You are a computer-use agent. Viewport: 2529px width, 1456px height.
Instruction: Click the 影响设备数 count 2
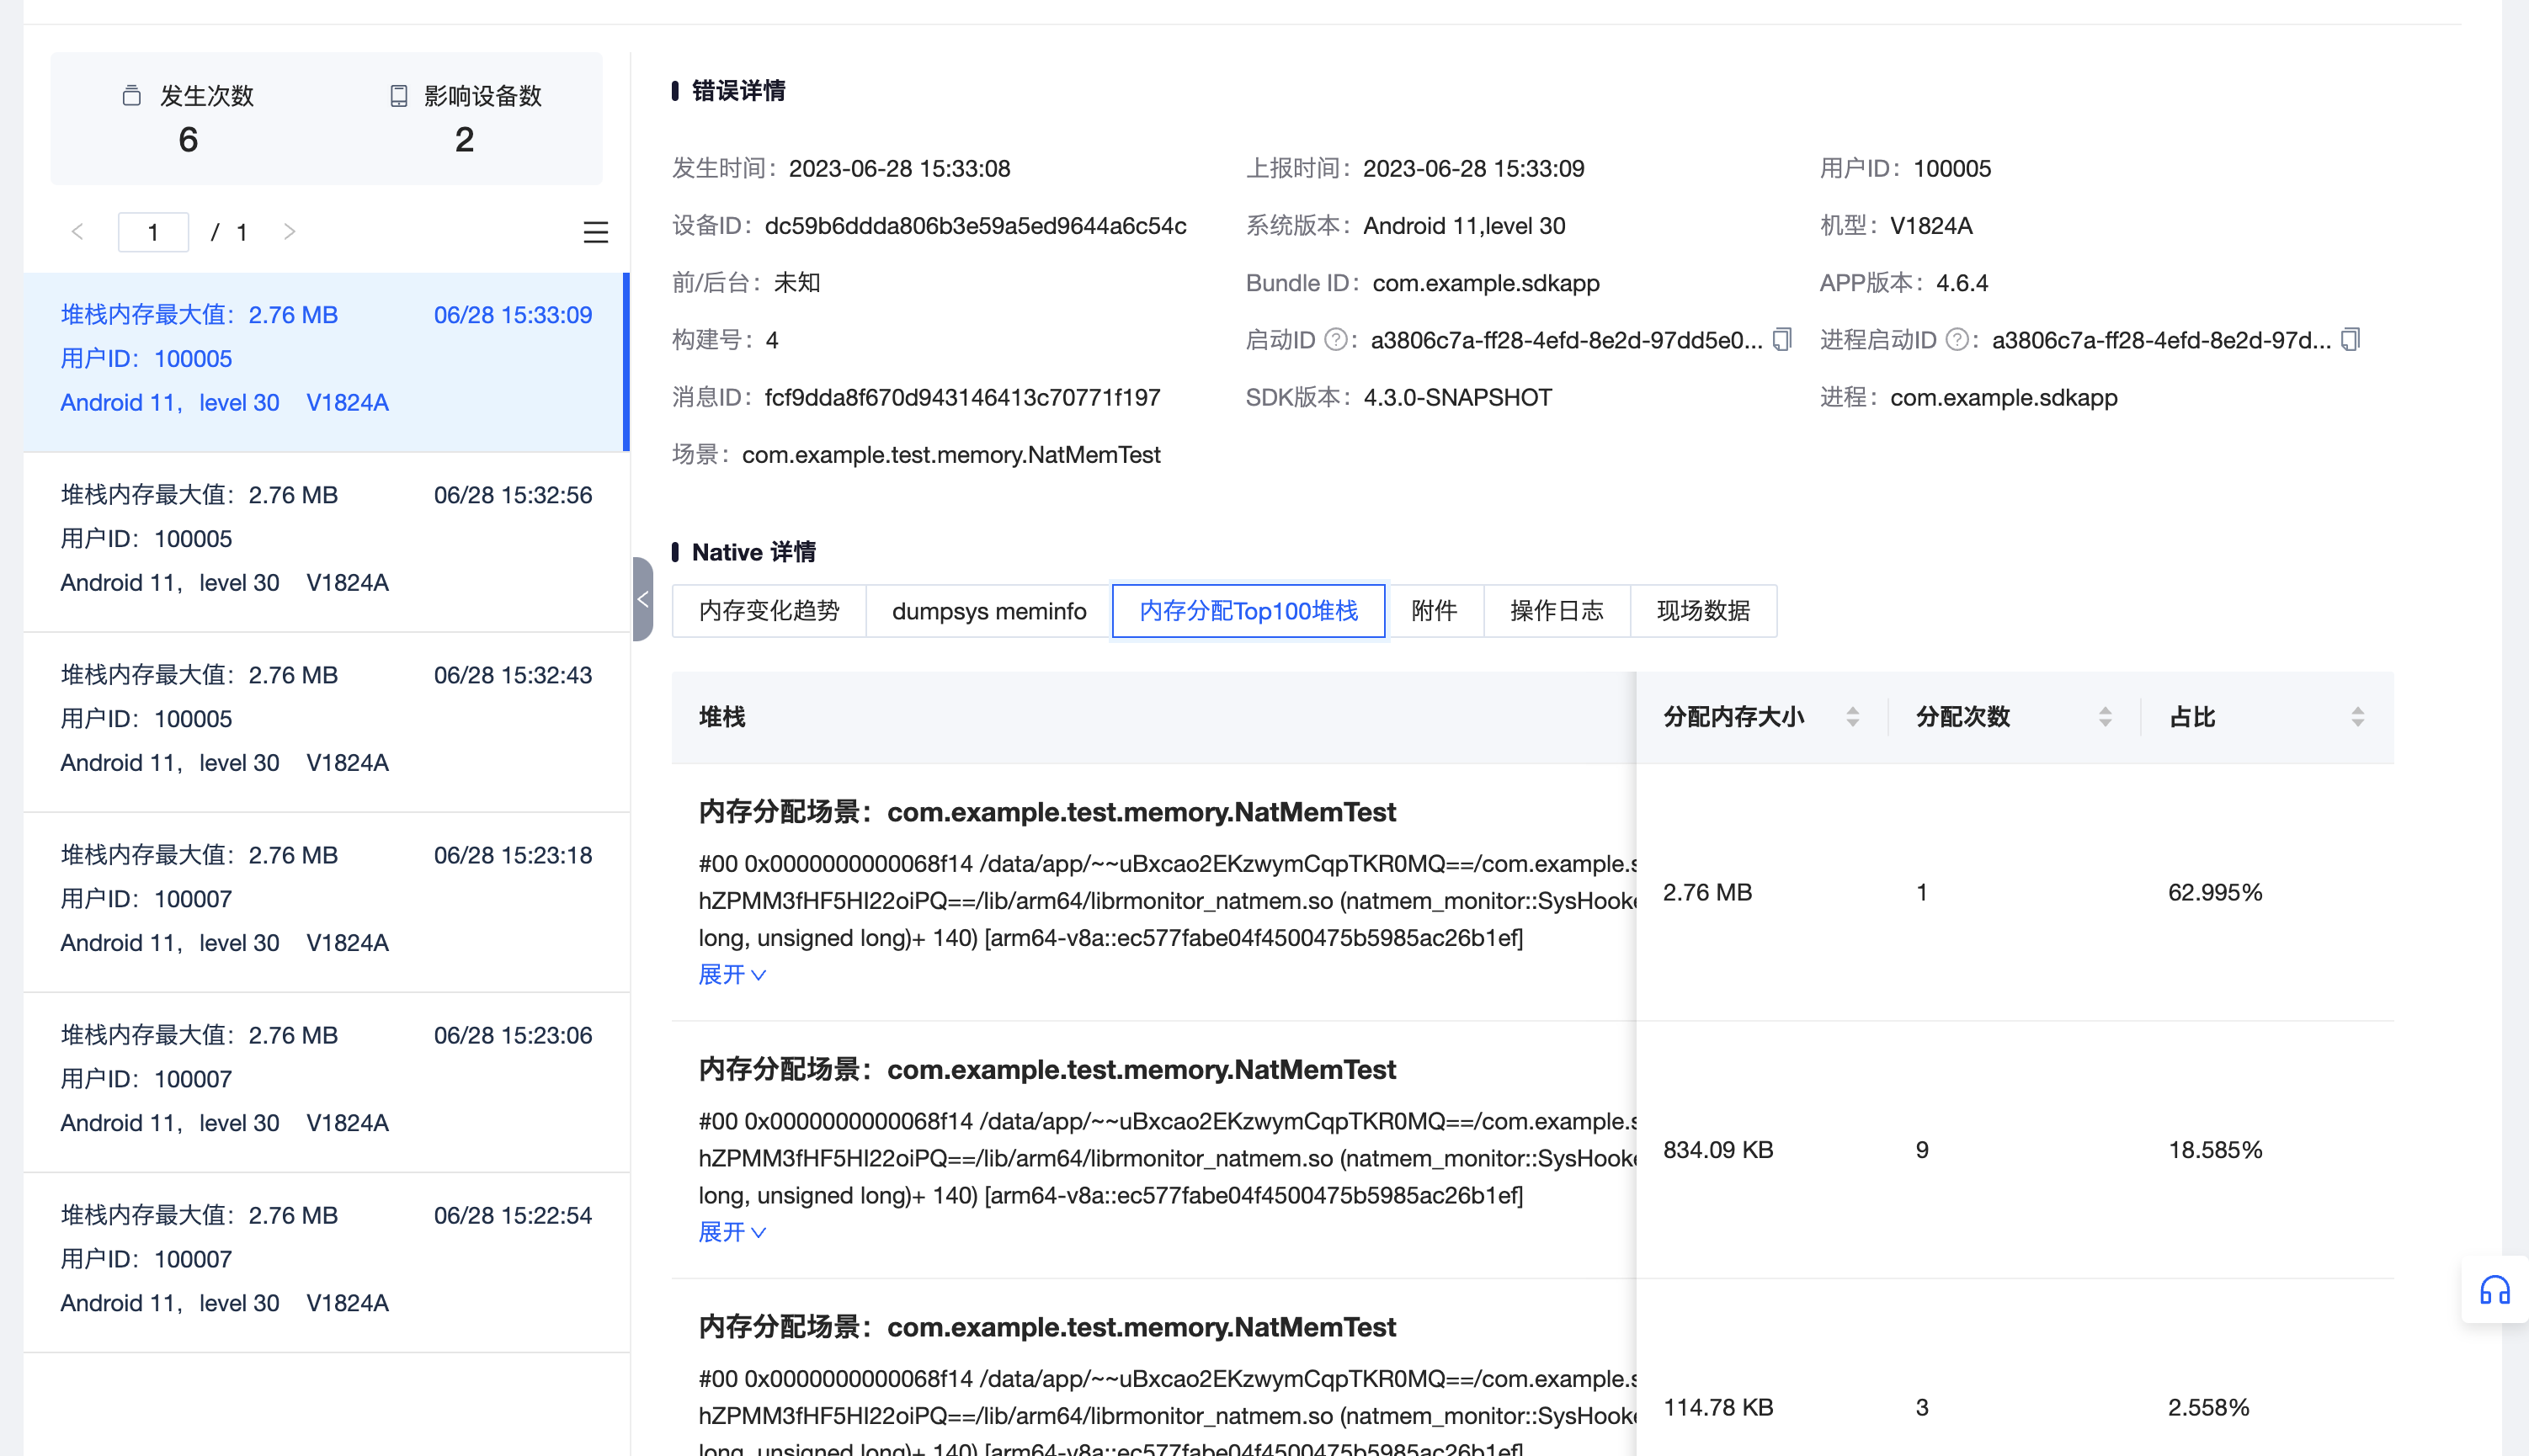point(464,140)
